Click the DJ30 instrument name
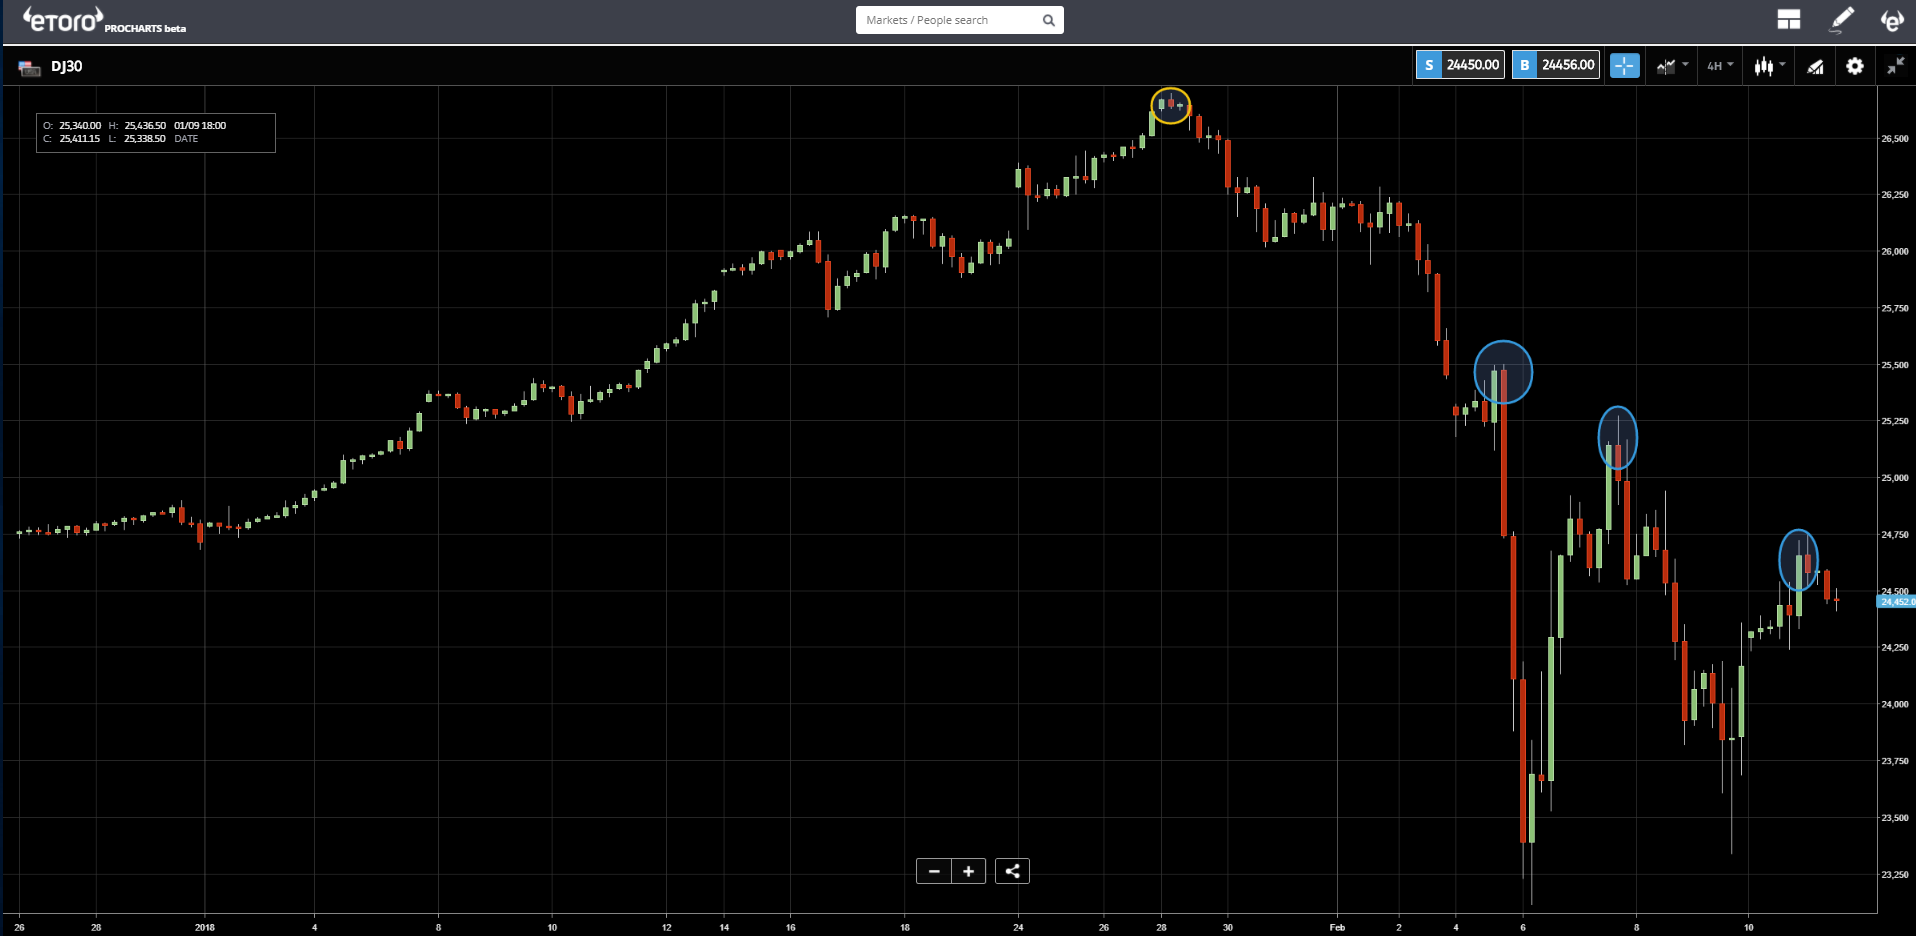Image resolution: width=1916 pixels, height=936 pixels. tap(67, 66)
